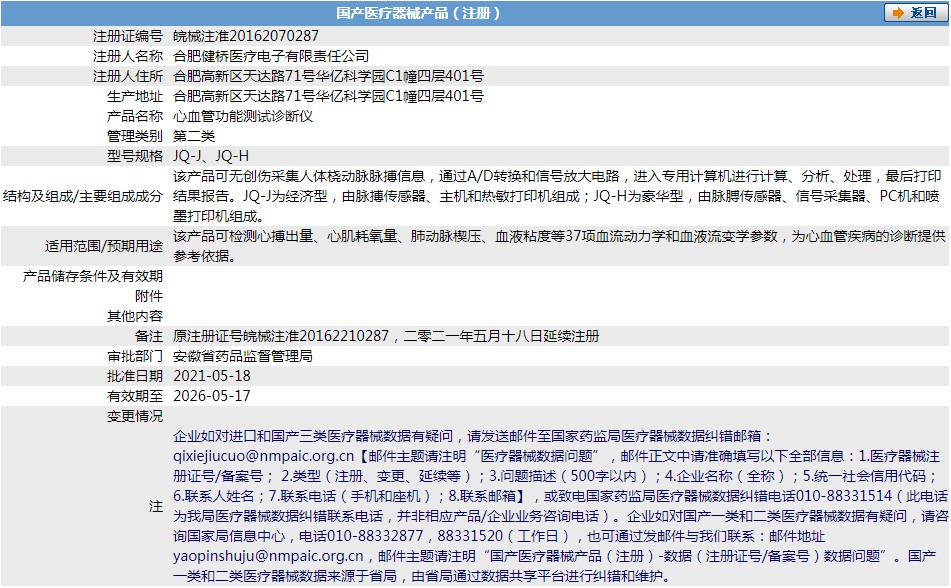Click the 批准日期 label
Image resolution: width=951 pixels, height=588 pixels.
pyautogui.click(x=135, y=376)
